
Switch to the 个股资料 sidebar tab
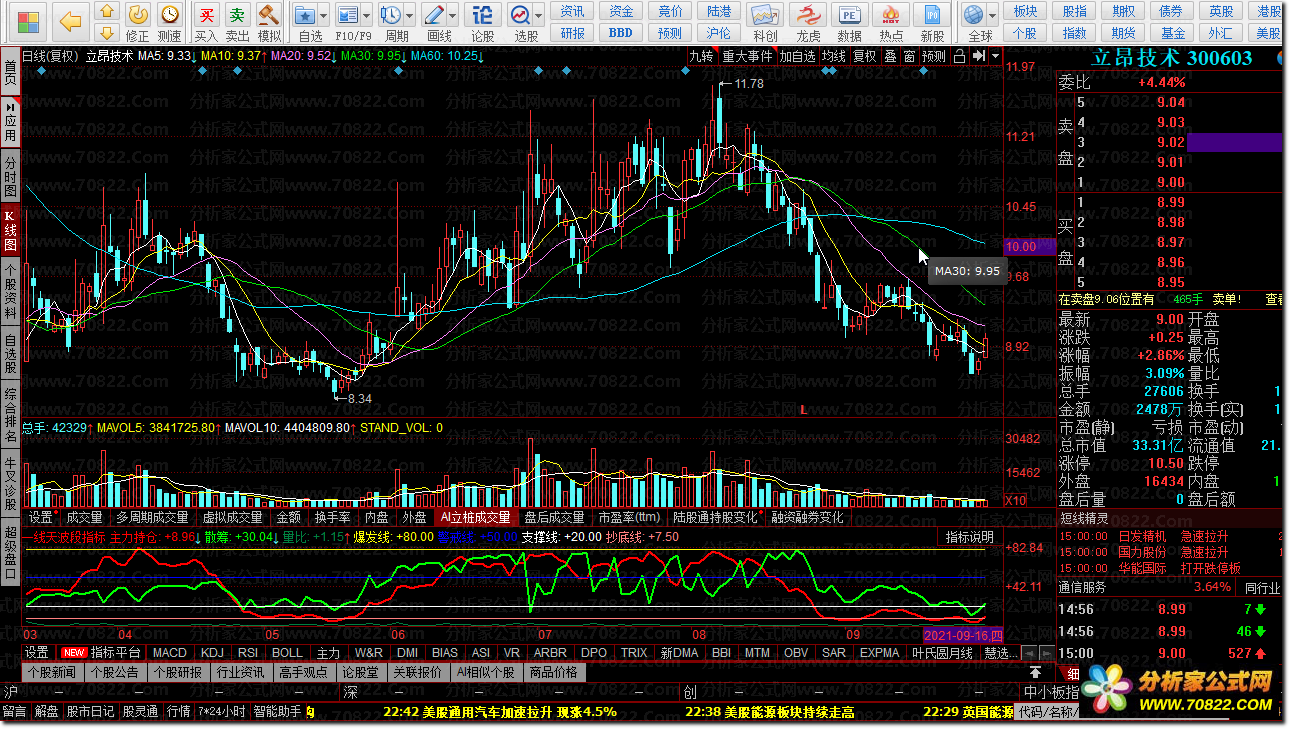coord(10,291)
